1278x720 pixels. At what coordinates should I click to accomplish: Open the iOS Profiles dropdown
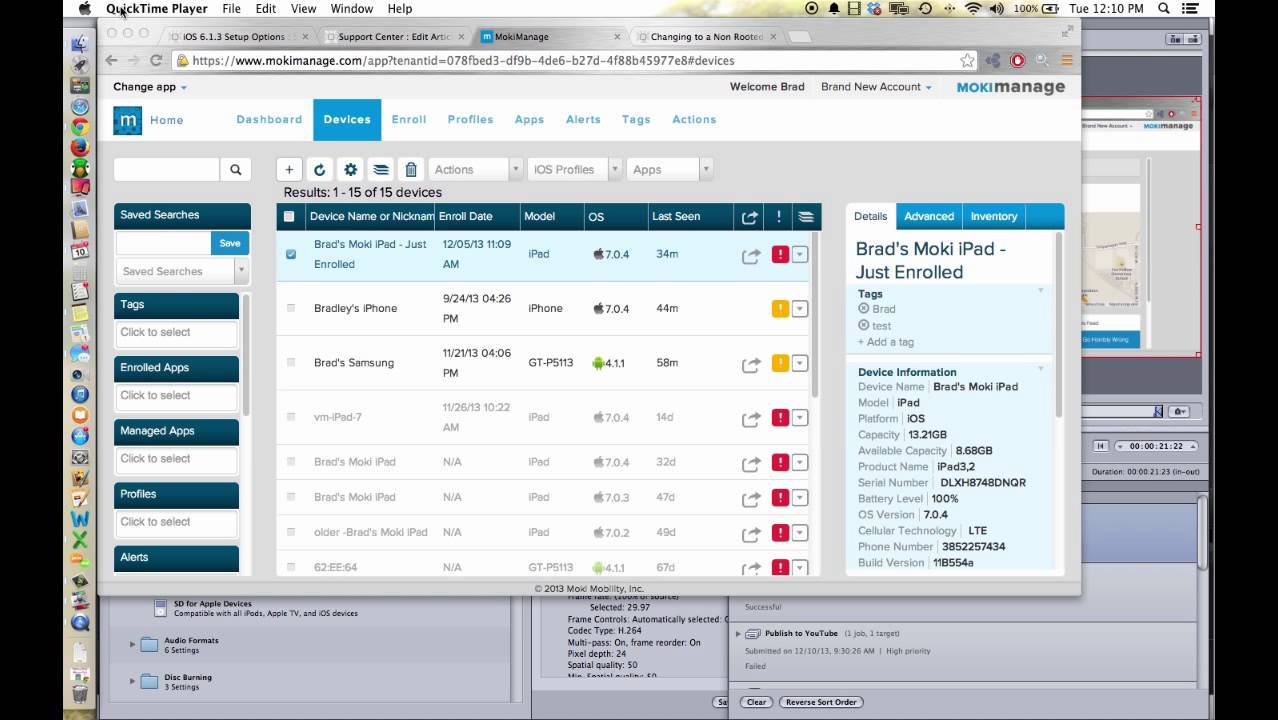(x=575, y=170)
